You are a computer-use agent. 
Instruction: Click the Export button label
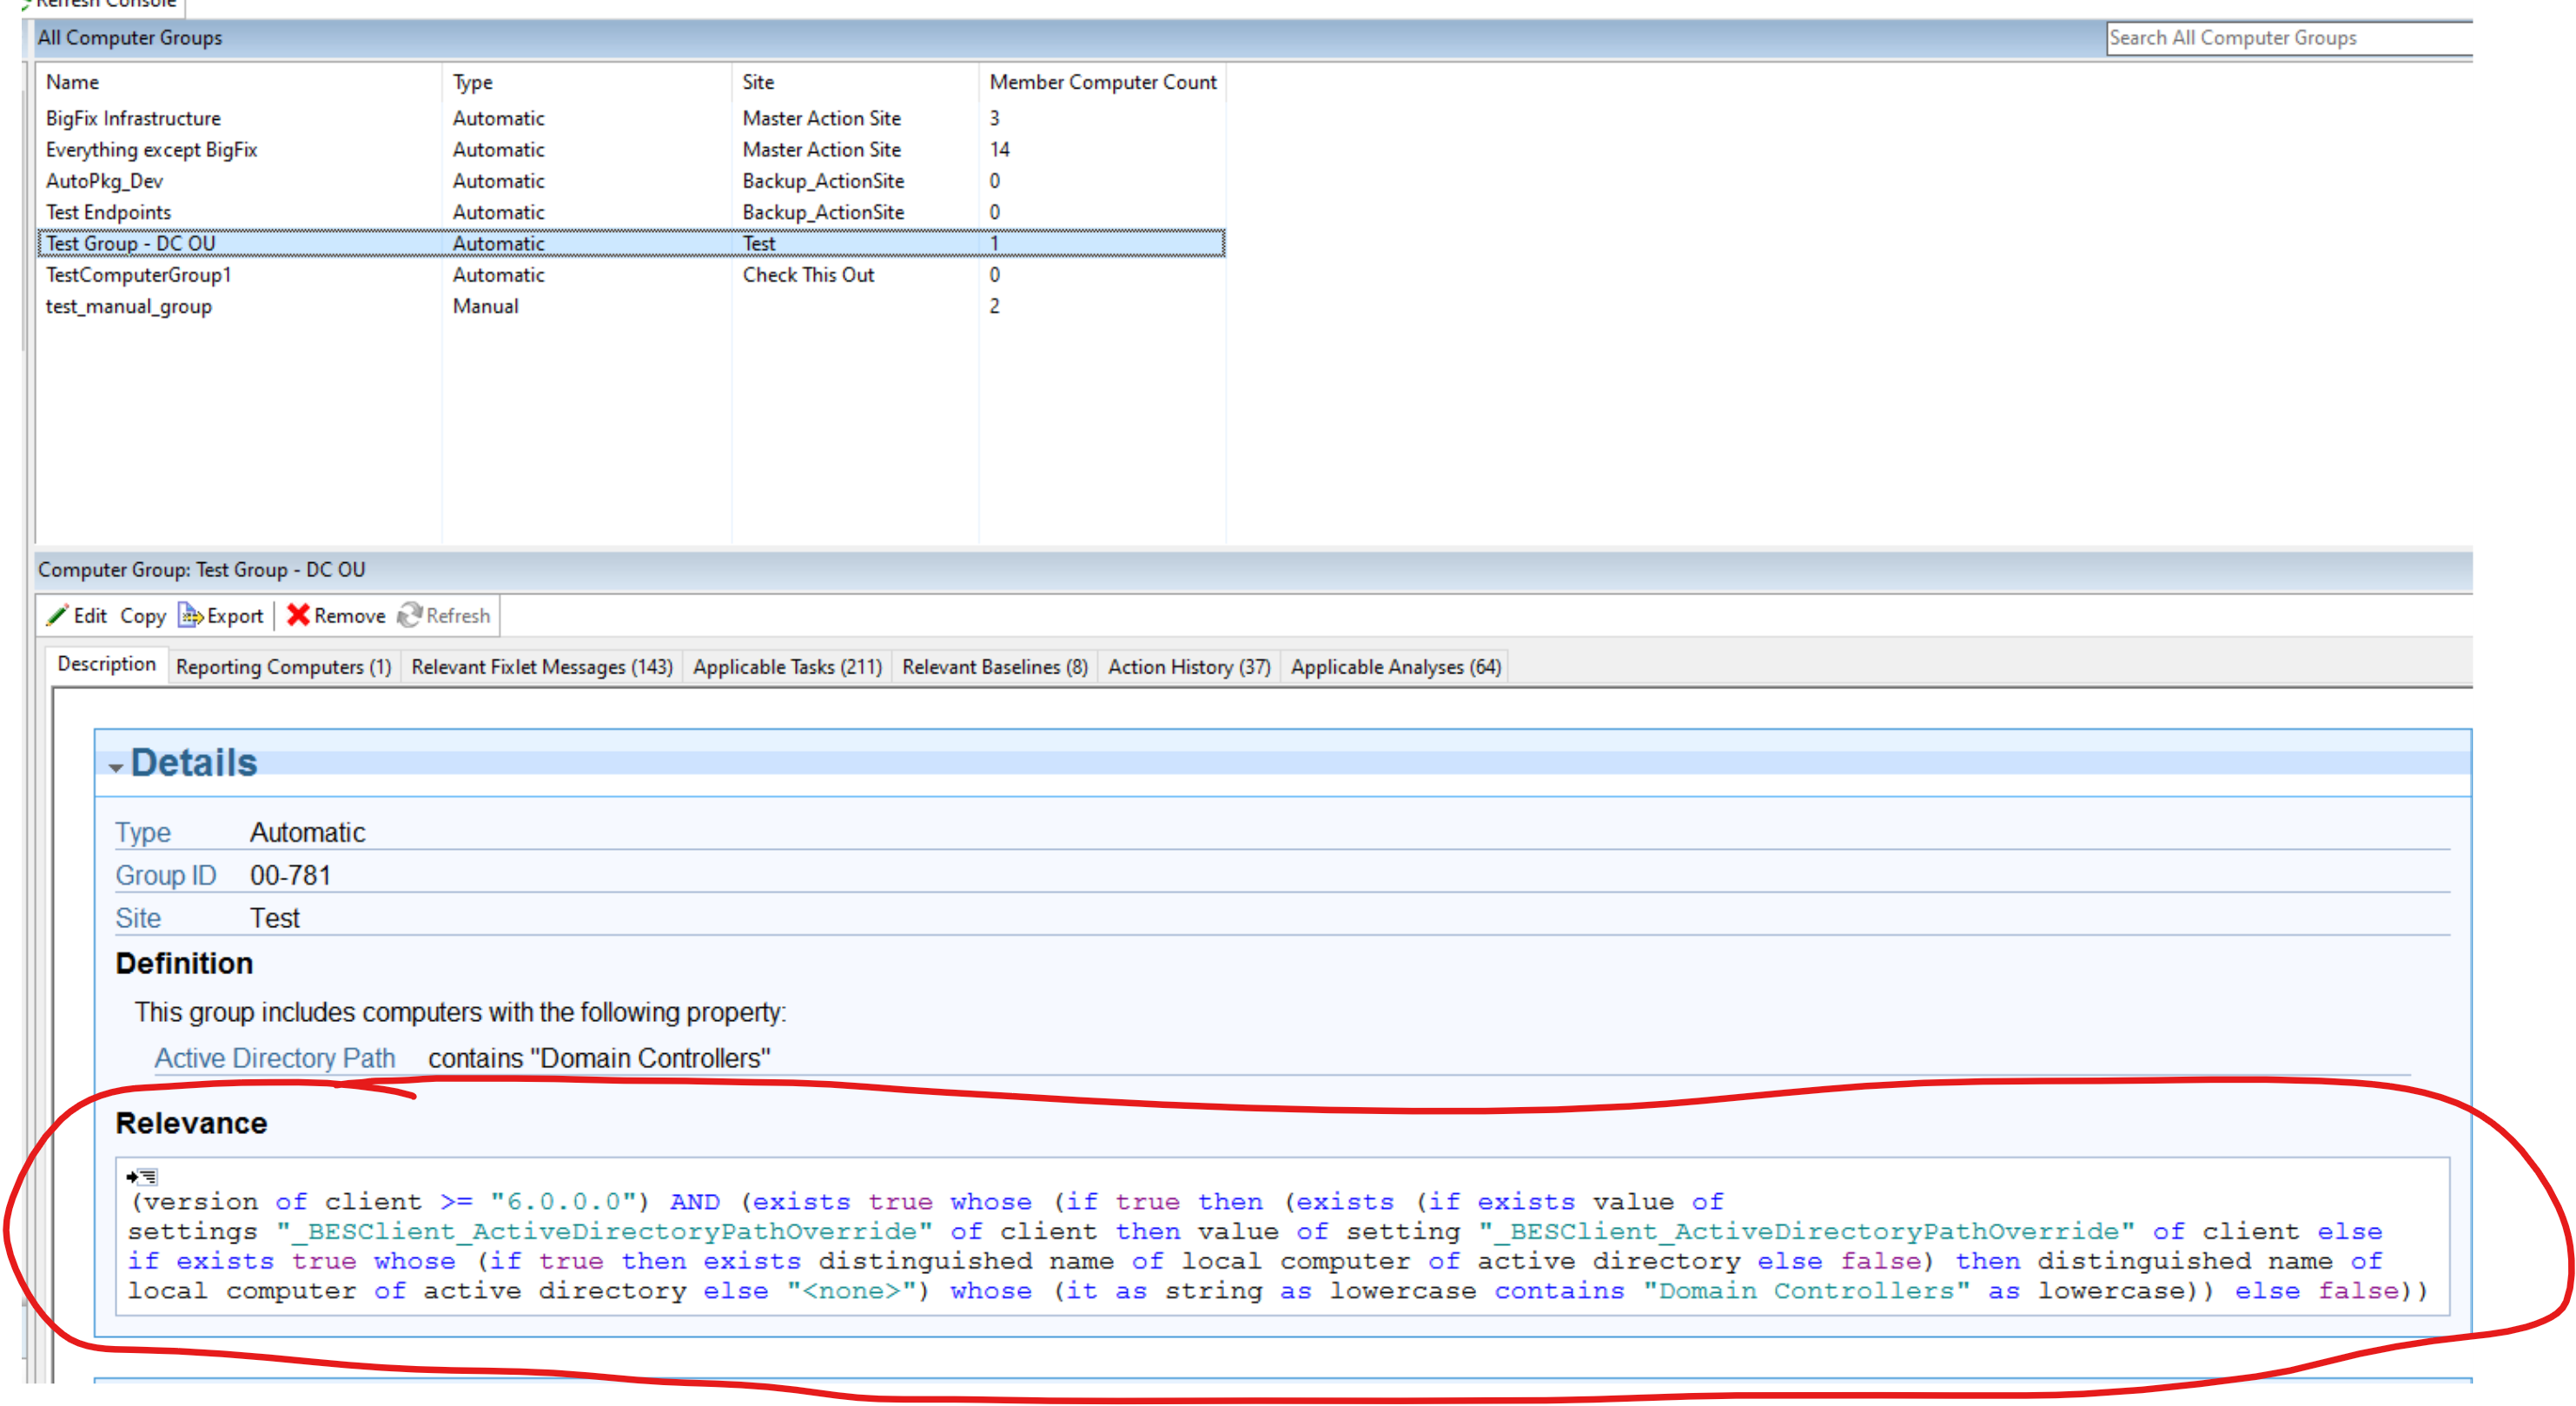[x=235, y=616]
